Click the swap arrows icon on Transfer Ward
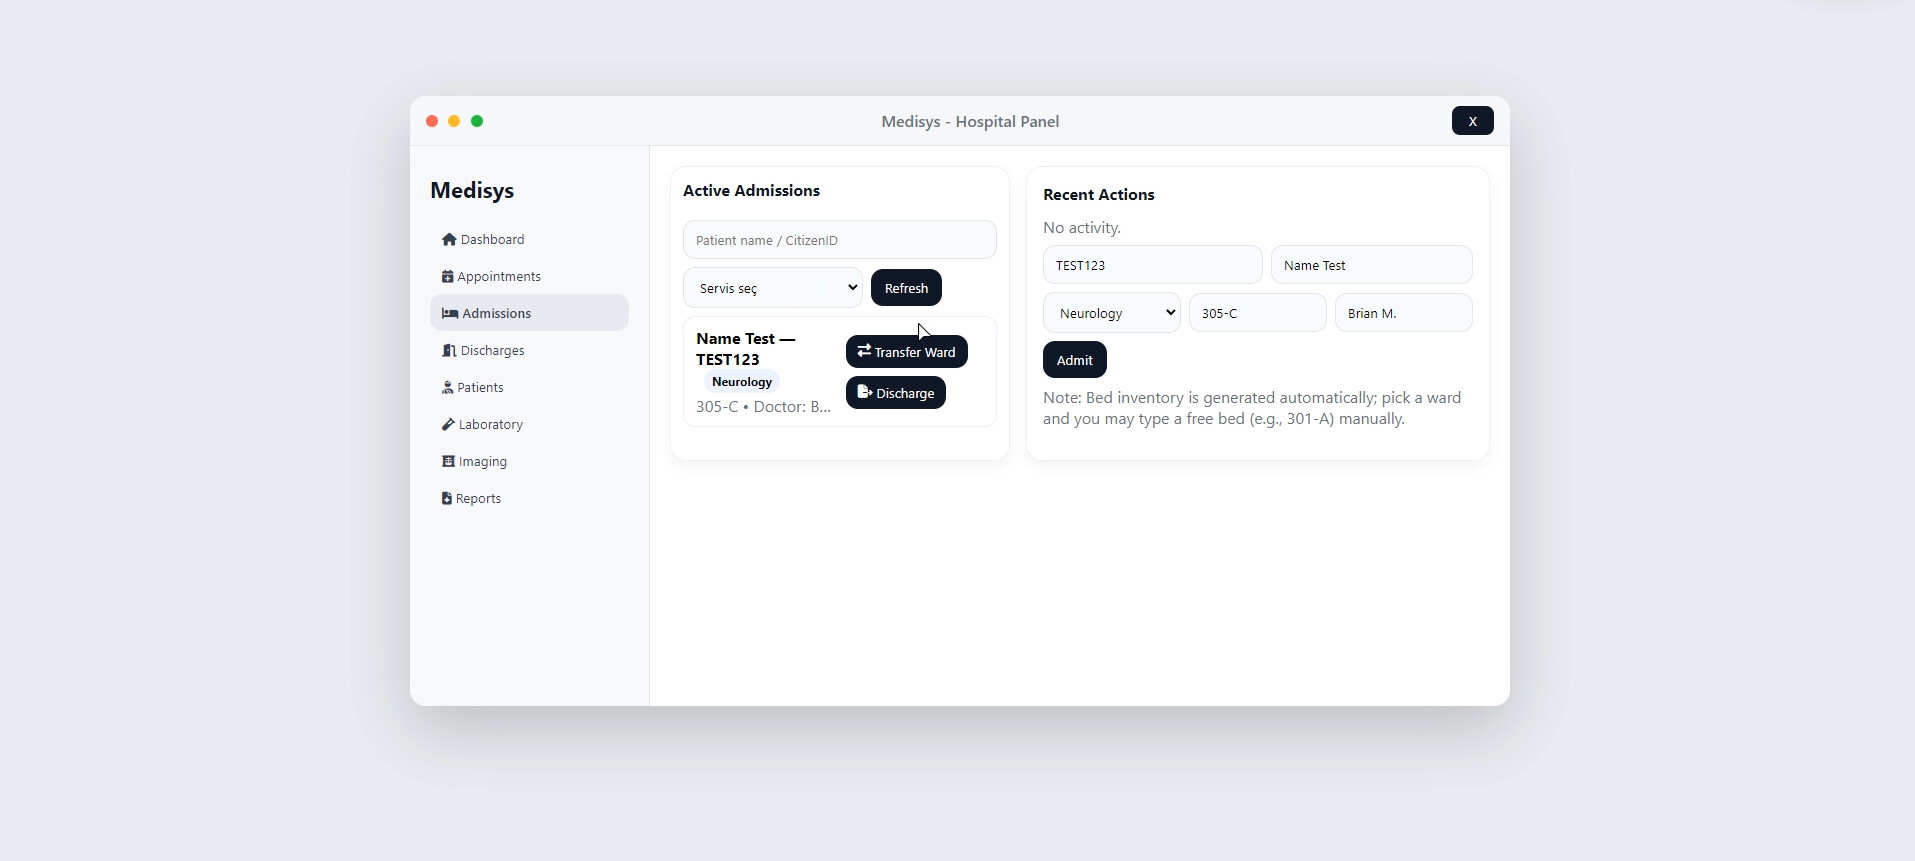The height and width of the screenshot is (861, 1915). 864,351
